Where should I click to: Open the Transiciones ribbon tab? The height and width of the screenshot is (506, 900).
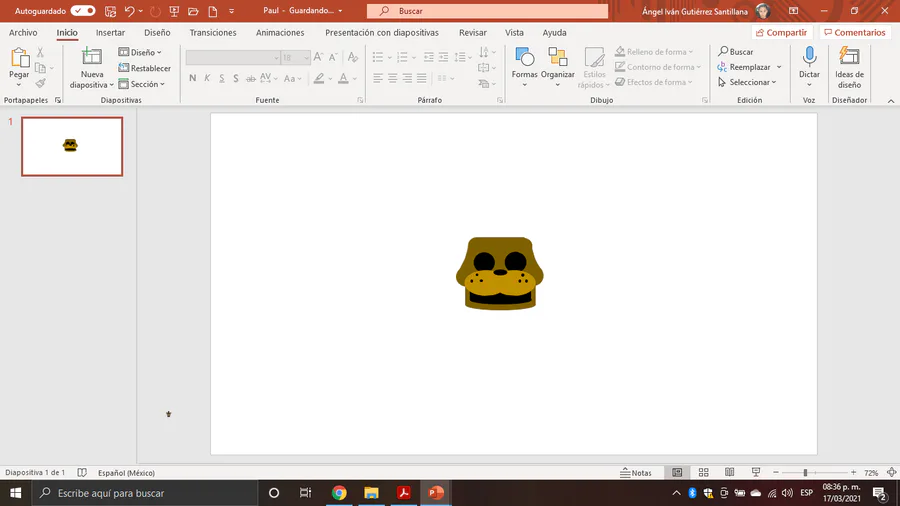tap(212, 33)
